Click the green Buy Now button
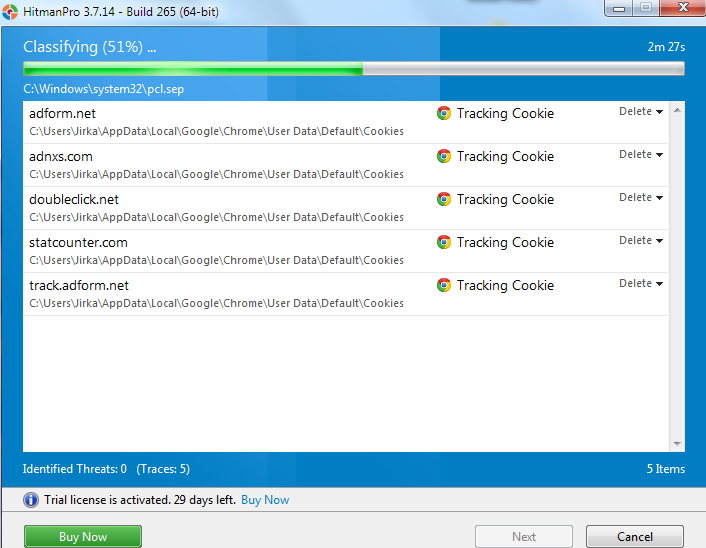Screen dimensions: 706x548 83,536
